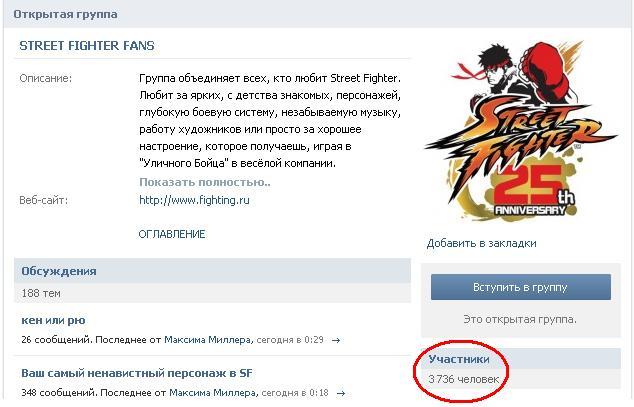Image resolution: width=634 pixels, height=407 pixels.
Task: Click the сегодня в 0:18 timestamp
Action: pos(295,392)
